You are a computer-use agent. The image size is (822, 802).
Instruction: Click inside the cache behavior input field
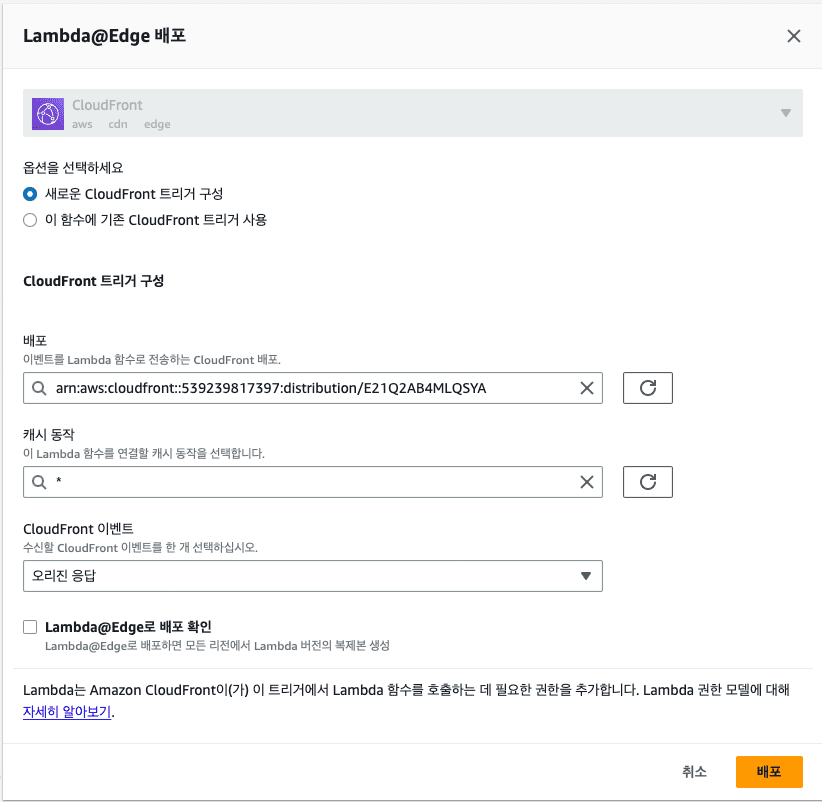click(x=300, y=481)
